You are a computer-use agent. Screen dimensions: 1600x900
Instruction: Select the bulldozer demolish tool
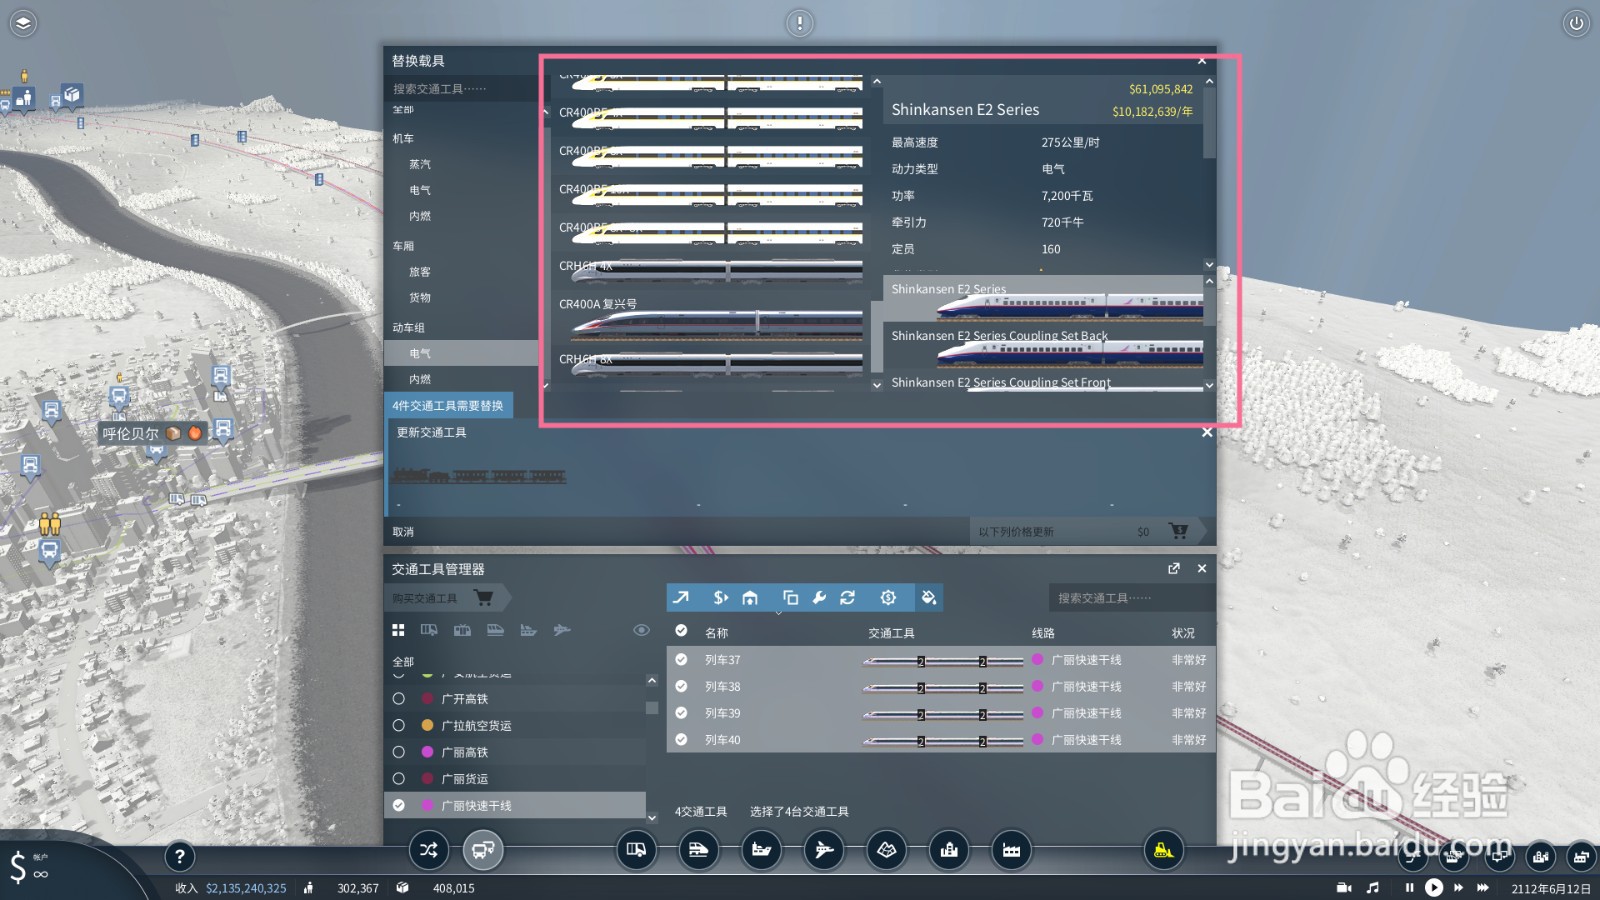click(x=1163, y=850)
